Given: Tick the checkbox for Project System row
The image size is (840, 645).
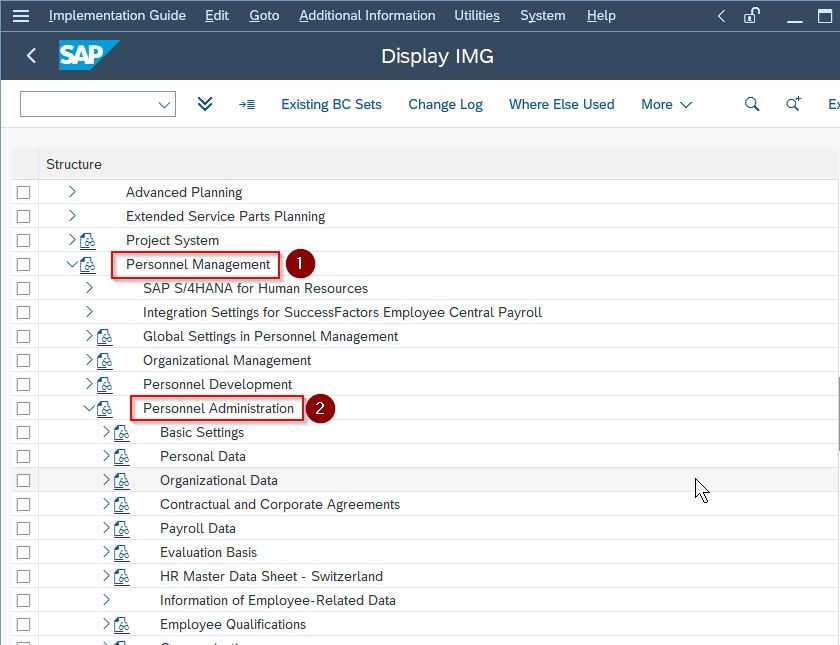Looking at the screenshot, I should [24, 241].
